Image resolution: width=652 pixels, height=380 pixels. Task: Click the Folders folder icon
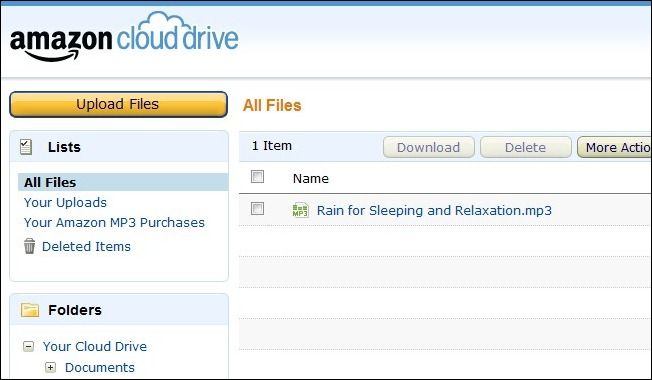[30, 310]
